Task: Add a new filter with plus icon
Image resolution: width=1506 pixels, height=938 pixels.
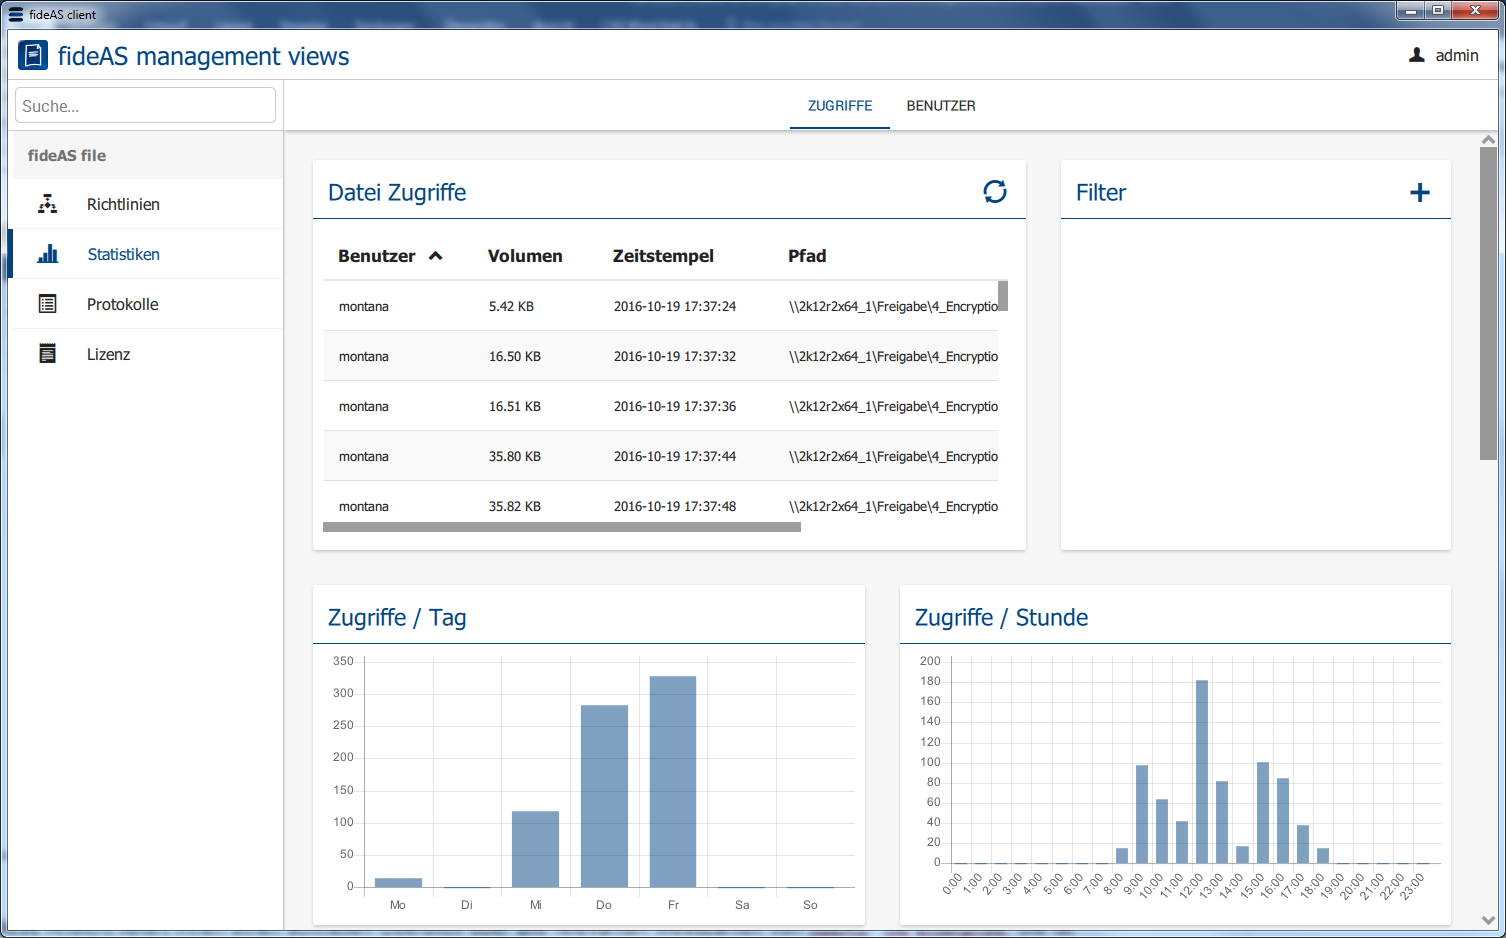Action: [1419, 193]
